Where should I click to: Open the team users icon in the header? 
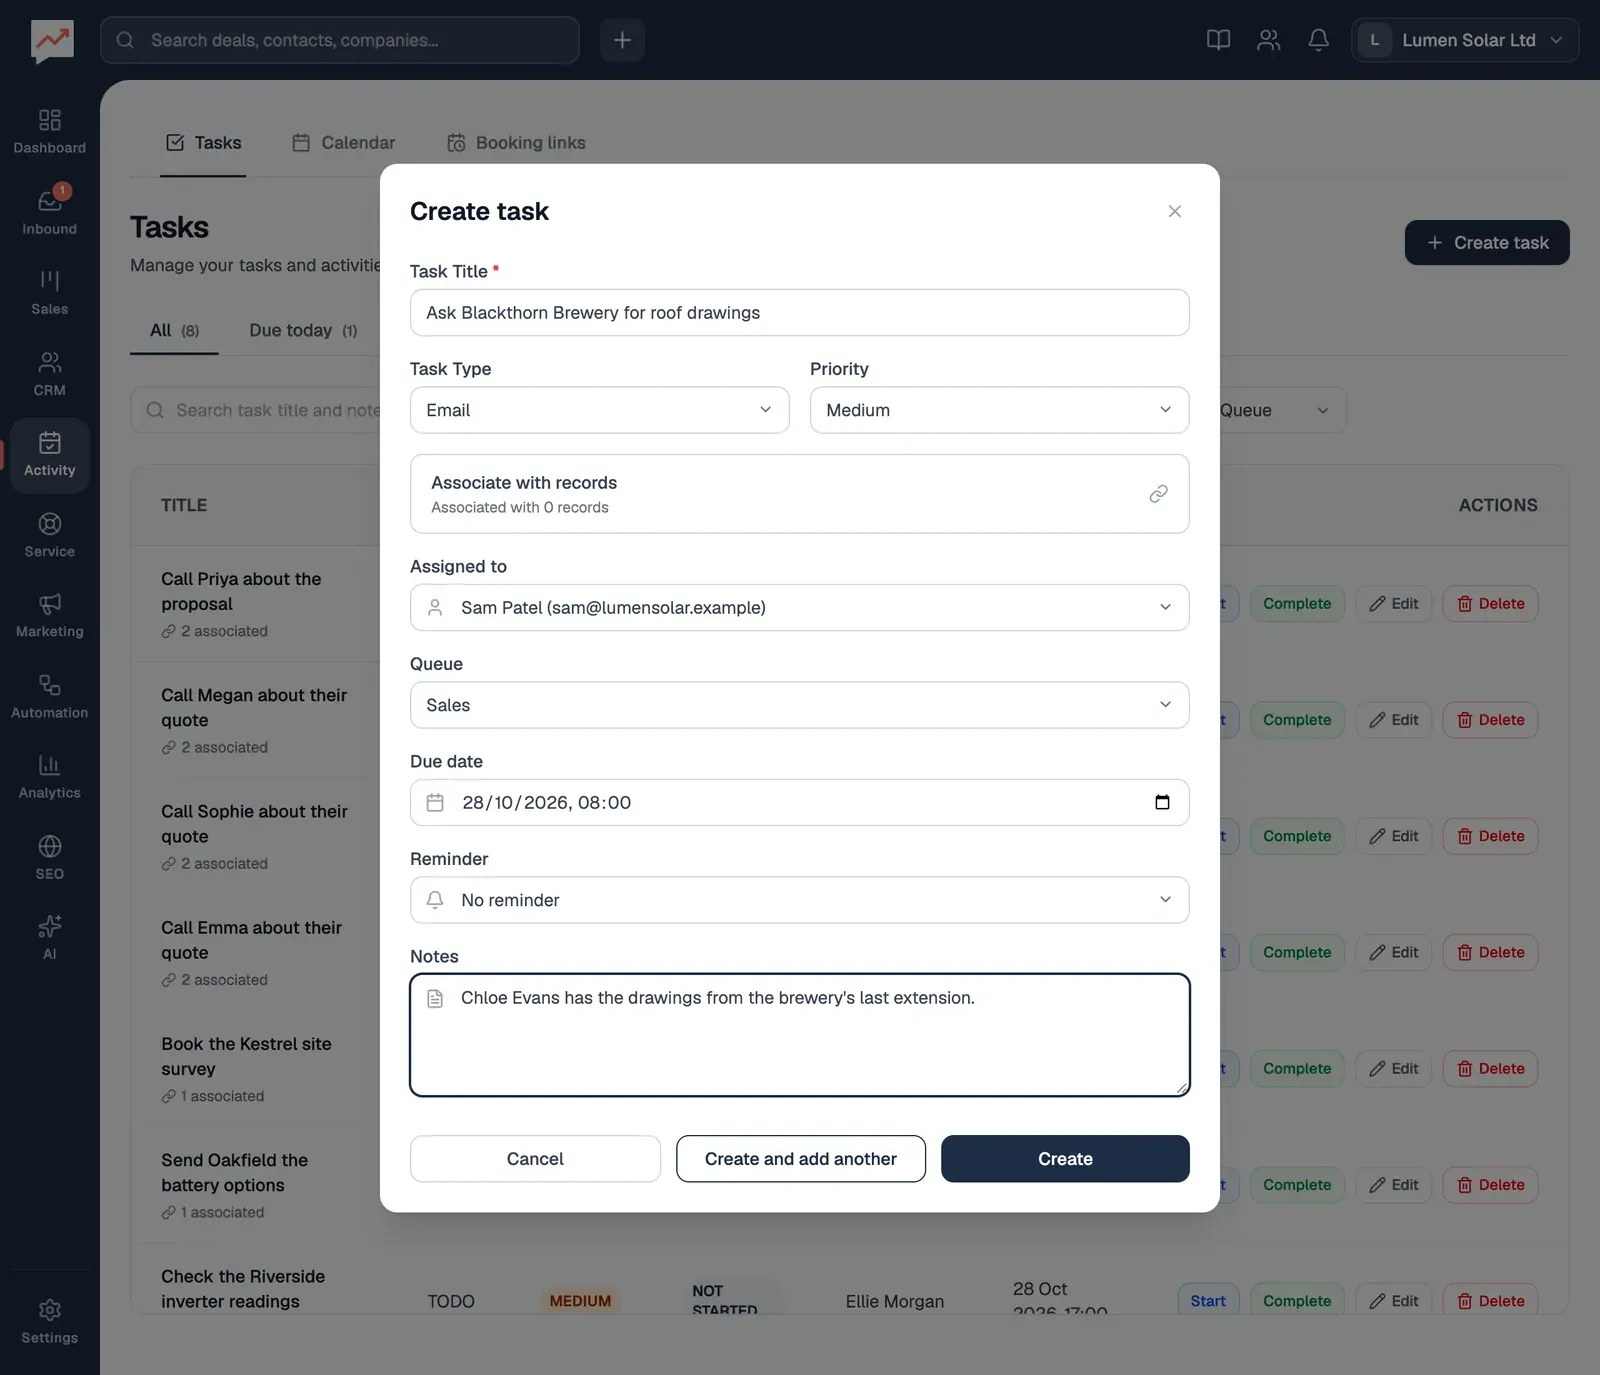1268,40
